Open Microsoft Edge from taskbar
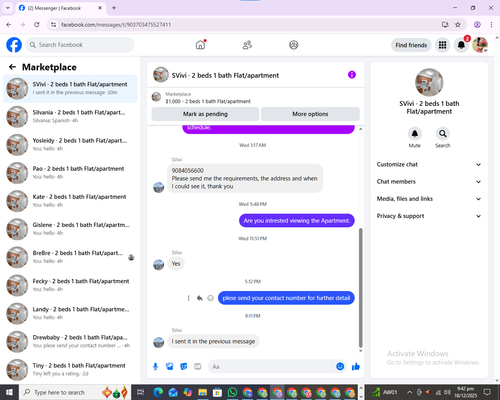The width and height of the screenshot is (500, 400). click(158, 392)
